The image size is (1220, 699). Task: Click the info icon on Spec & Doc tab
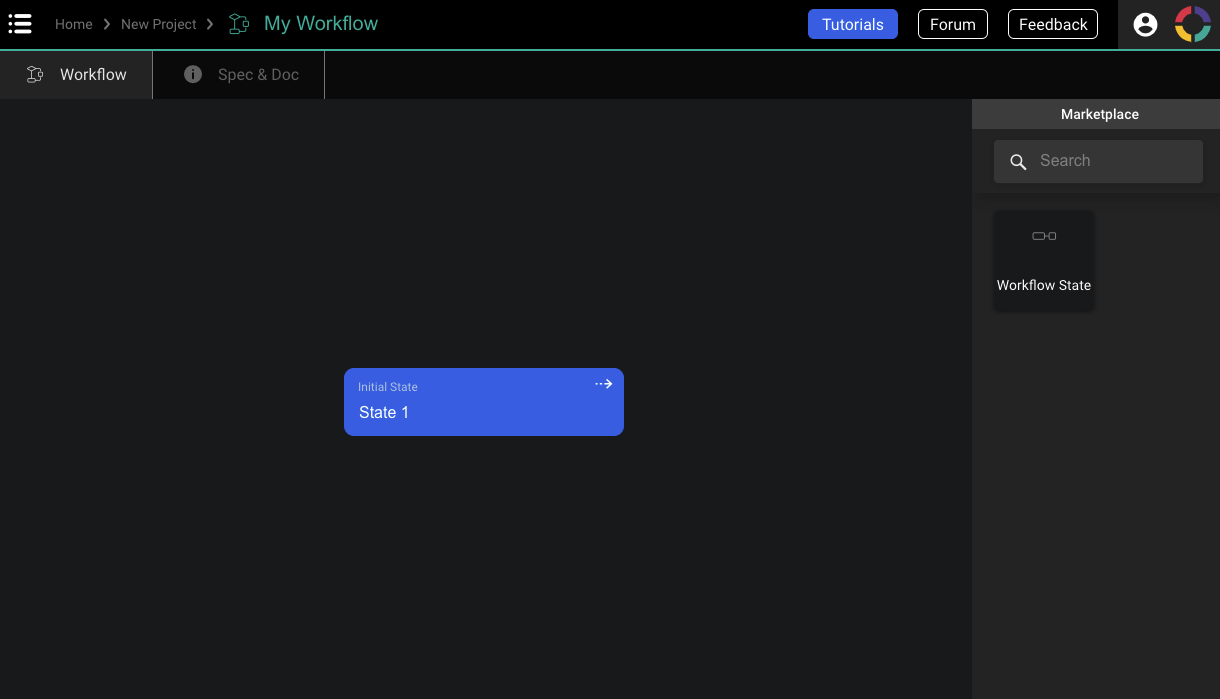pos(192,74)
